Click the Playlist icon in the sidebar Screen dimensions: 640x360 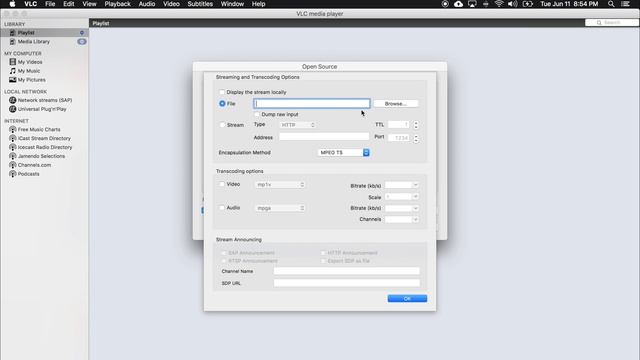coord(13,33)
